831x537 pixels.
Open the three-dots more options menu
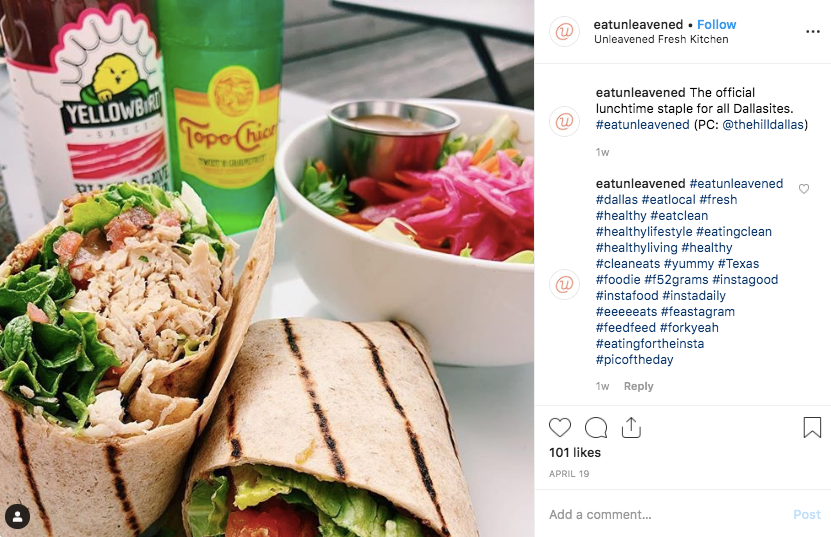pos(812,32)
